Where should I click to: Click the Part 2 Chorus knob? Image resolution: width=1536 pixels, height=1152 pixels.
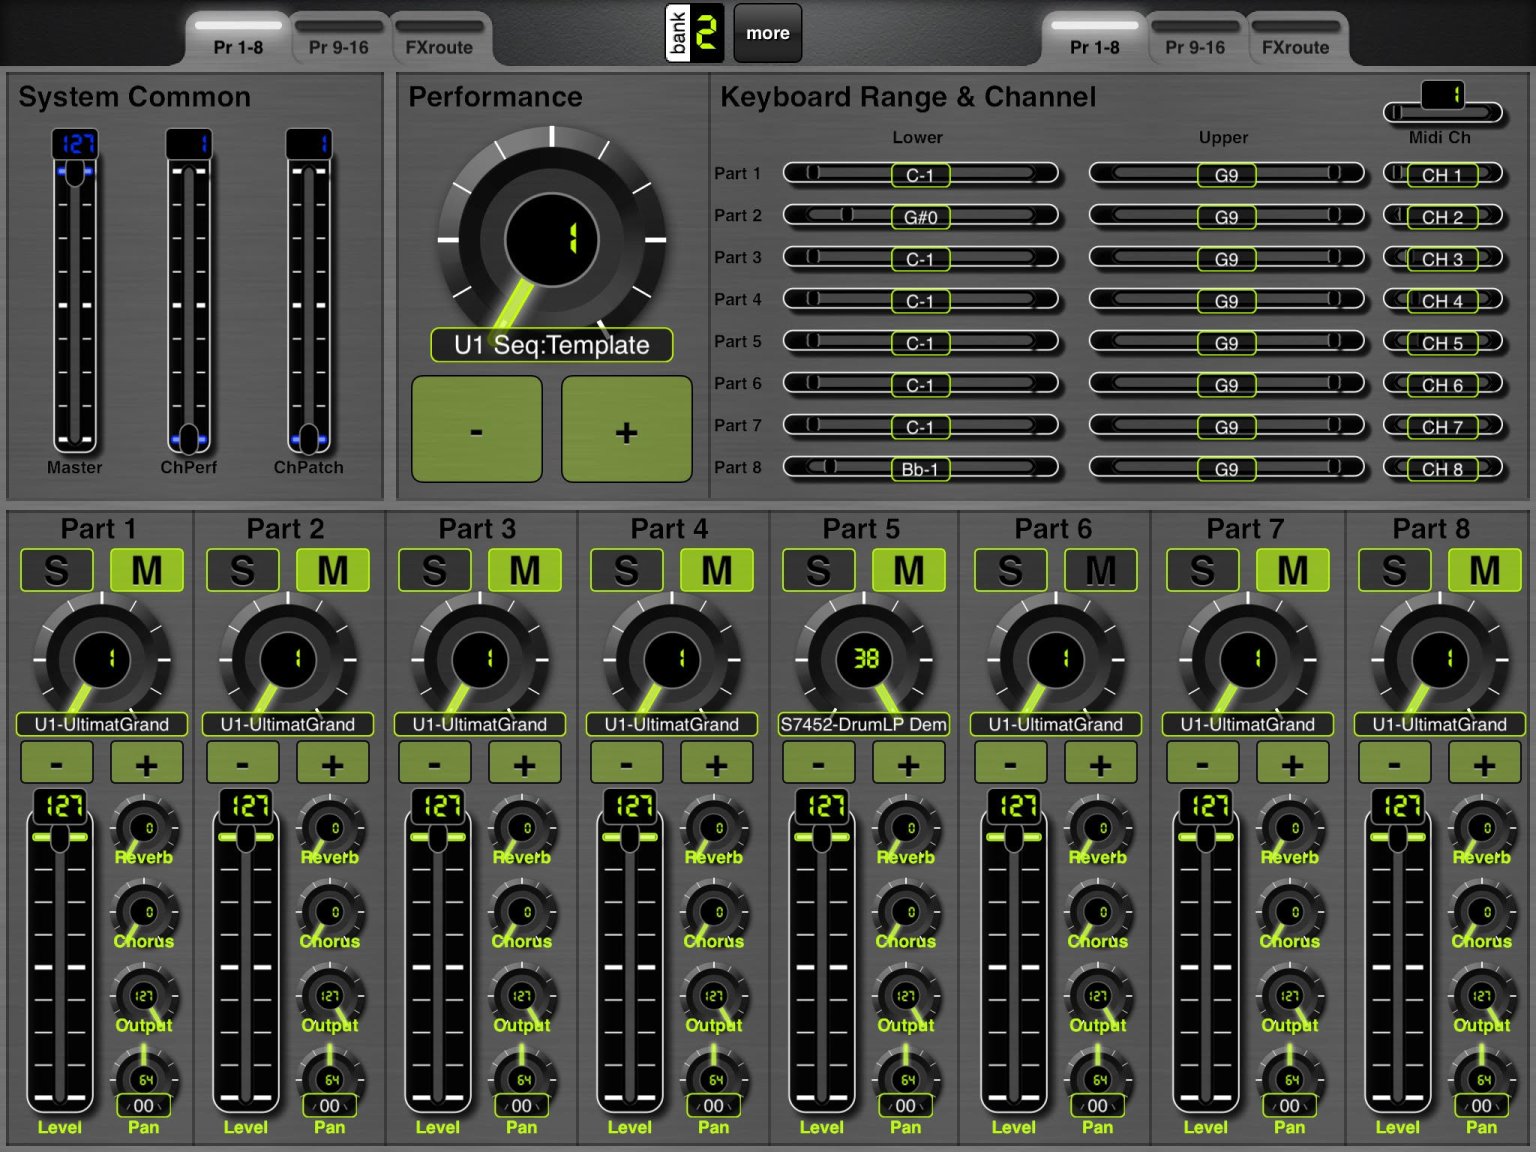[331, 911]
